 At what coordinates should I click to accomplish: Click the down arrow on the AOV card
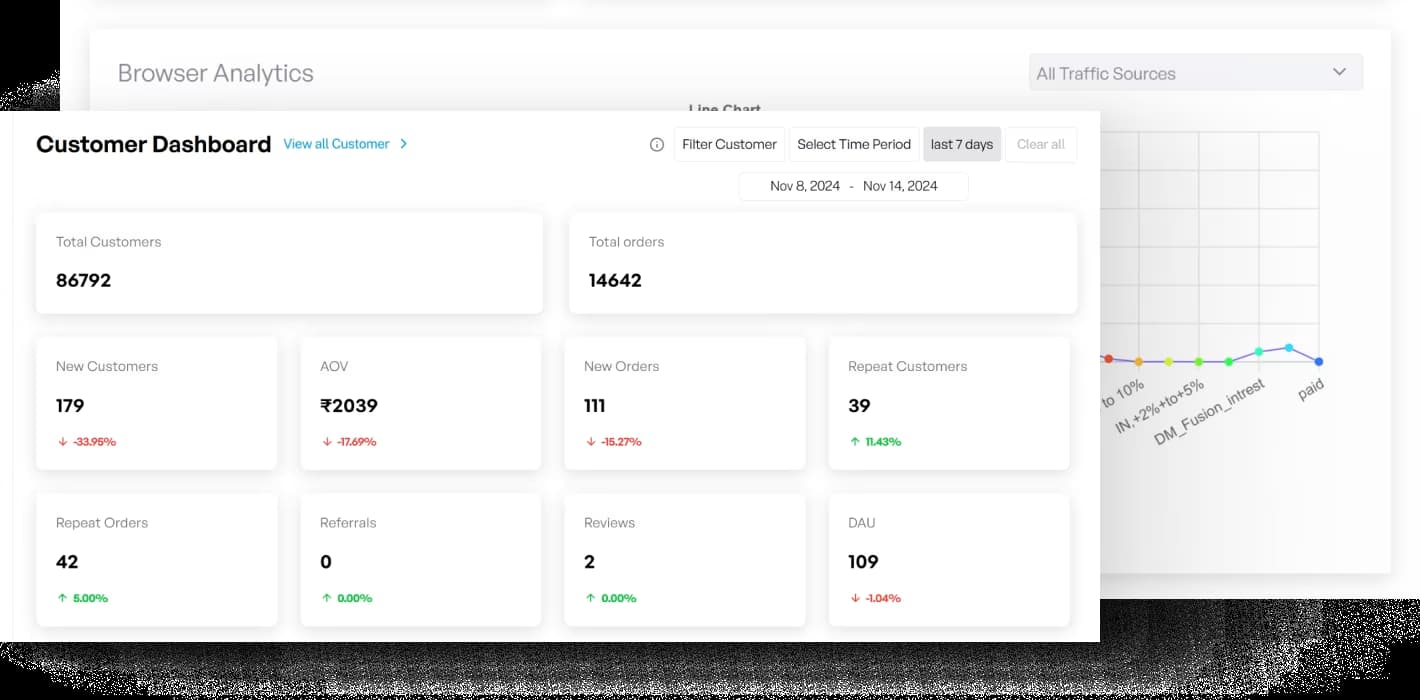(x=325, y=441)
